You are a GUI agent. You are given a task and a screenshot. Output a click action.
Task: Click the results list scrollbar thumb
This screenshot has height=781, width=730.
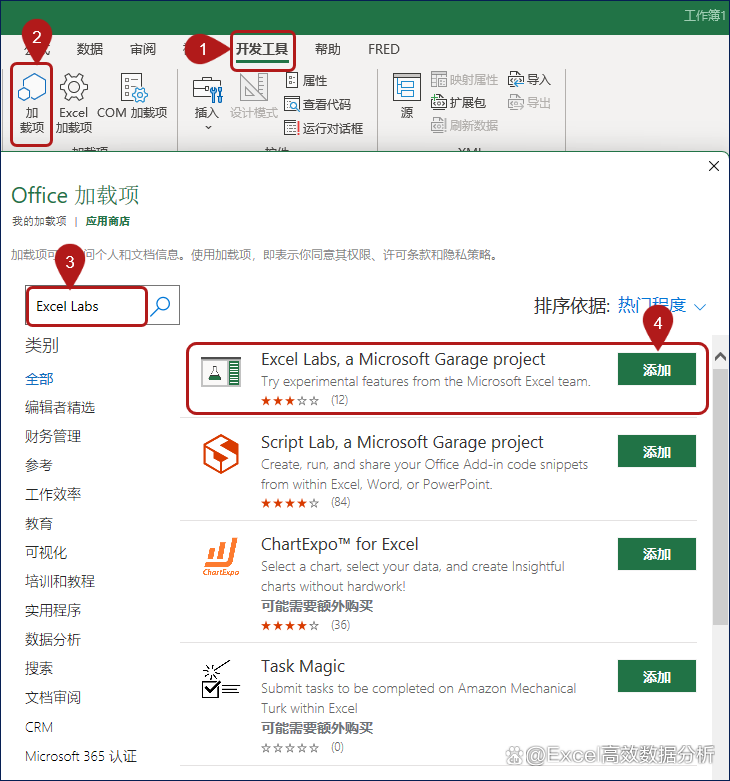click(720, 497)
